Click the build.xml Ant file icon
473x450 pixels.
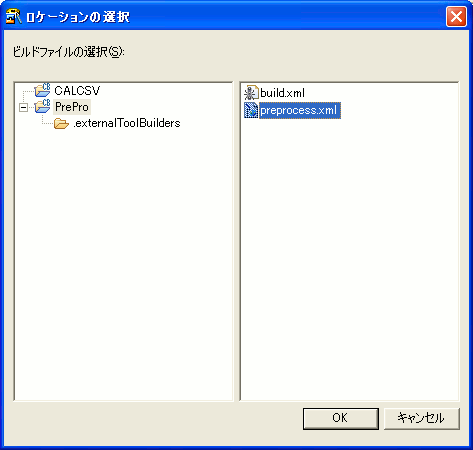(x=251, y=93)
